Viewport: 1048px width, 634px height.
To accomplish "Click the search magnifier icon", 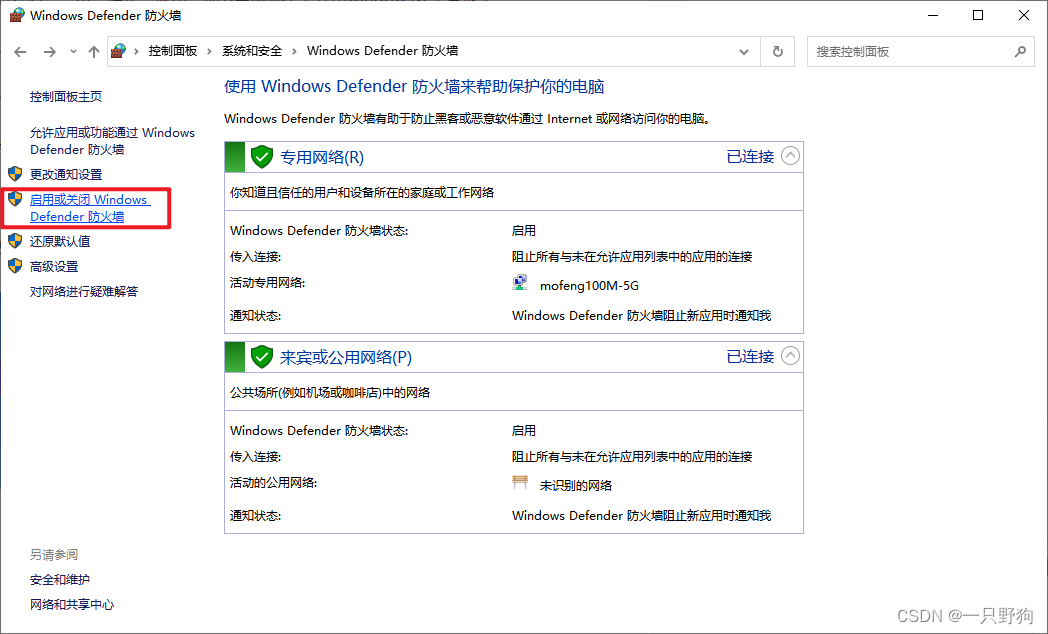I will [1020, 51].
